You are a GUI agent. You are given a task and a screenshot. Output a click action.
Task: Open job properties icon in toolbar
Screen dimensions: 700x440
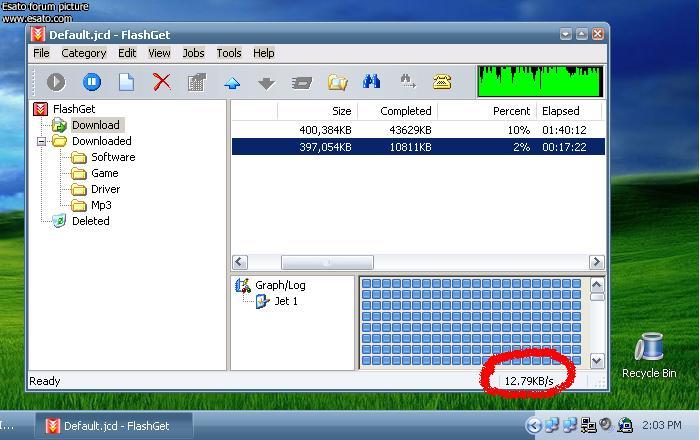point(197,83)
